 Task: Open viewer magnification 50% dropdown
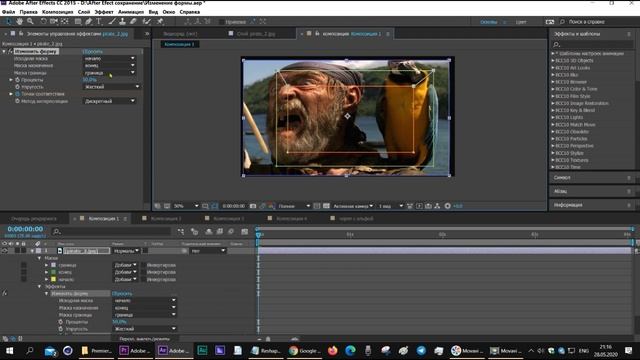(186, 206)
